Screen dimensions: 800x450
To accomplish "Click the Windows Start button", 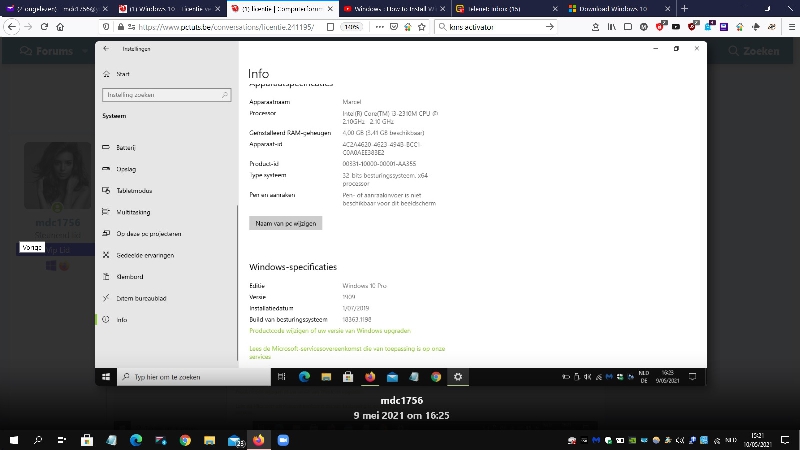I will pos(13,440).
